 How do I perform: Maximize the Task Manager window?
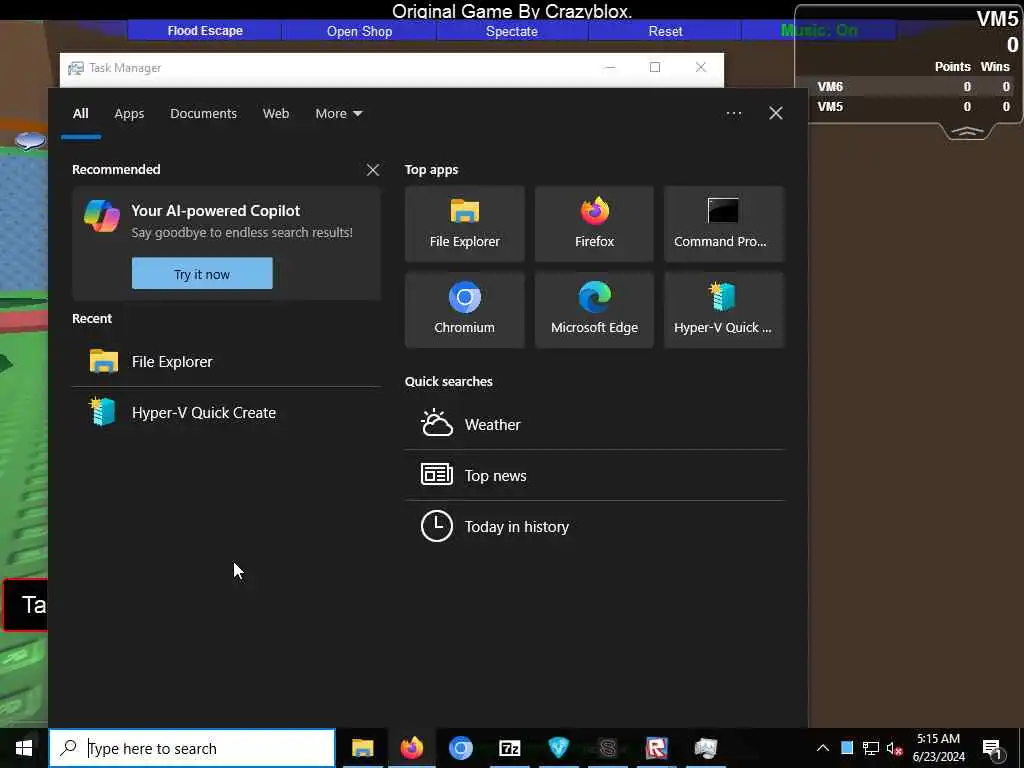point(655,67)
